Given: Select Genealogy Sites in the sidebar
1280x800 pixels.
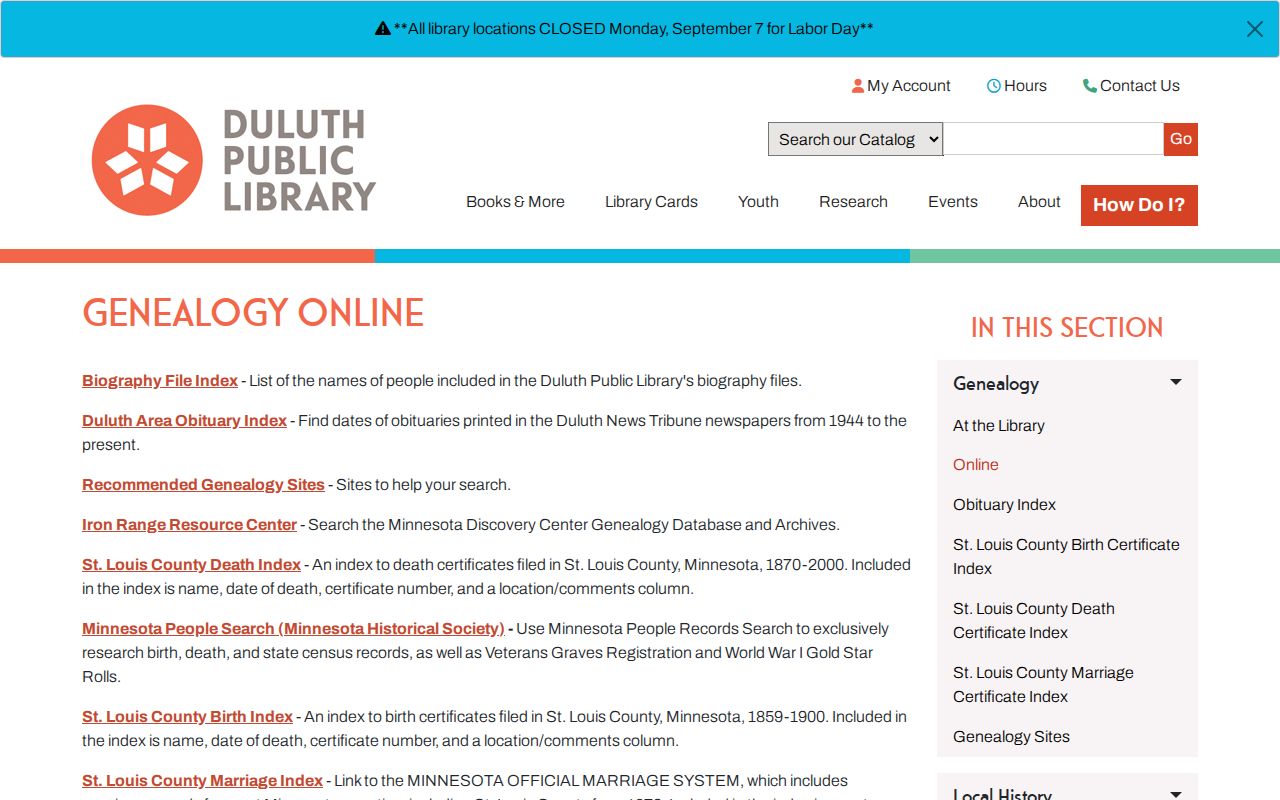Looking at the screenshot, I should point(1011,737).
